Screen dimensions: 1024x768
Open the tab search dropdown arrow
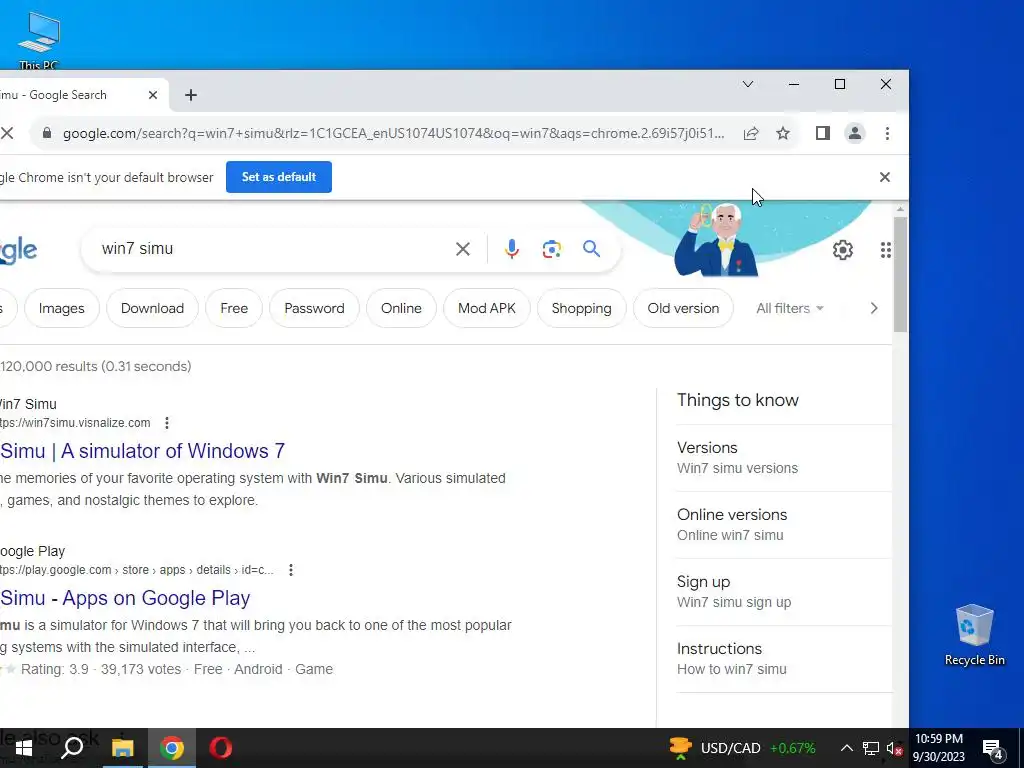click(748, 84)
